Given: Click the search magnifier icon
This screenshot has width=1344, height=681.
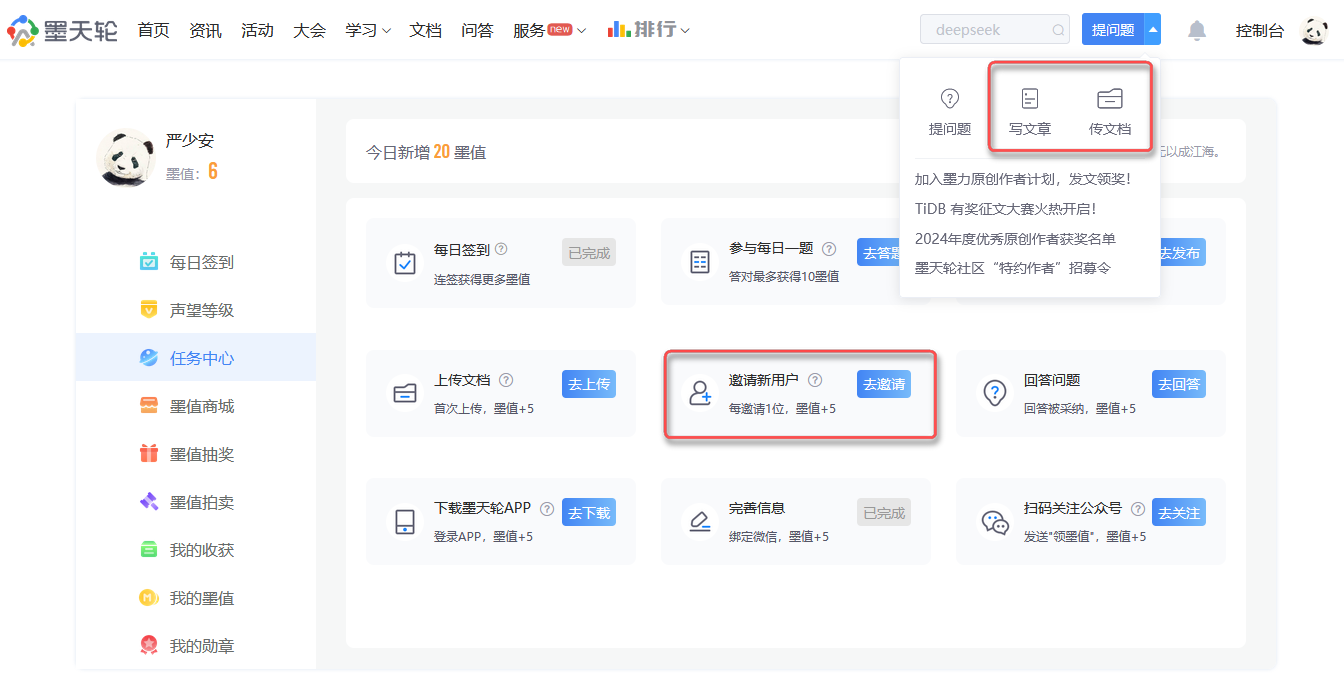Looking at the screenshot, I should click(x=1058, y=30).
